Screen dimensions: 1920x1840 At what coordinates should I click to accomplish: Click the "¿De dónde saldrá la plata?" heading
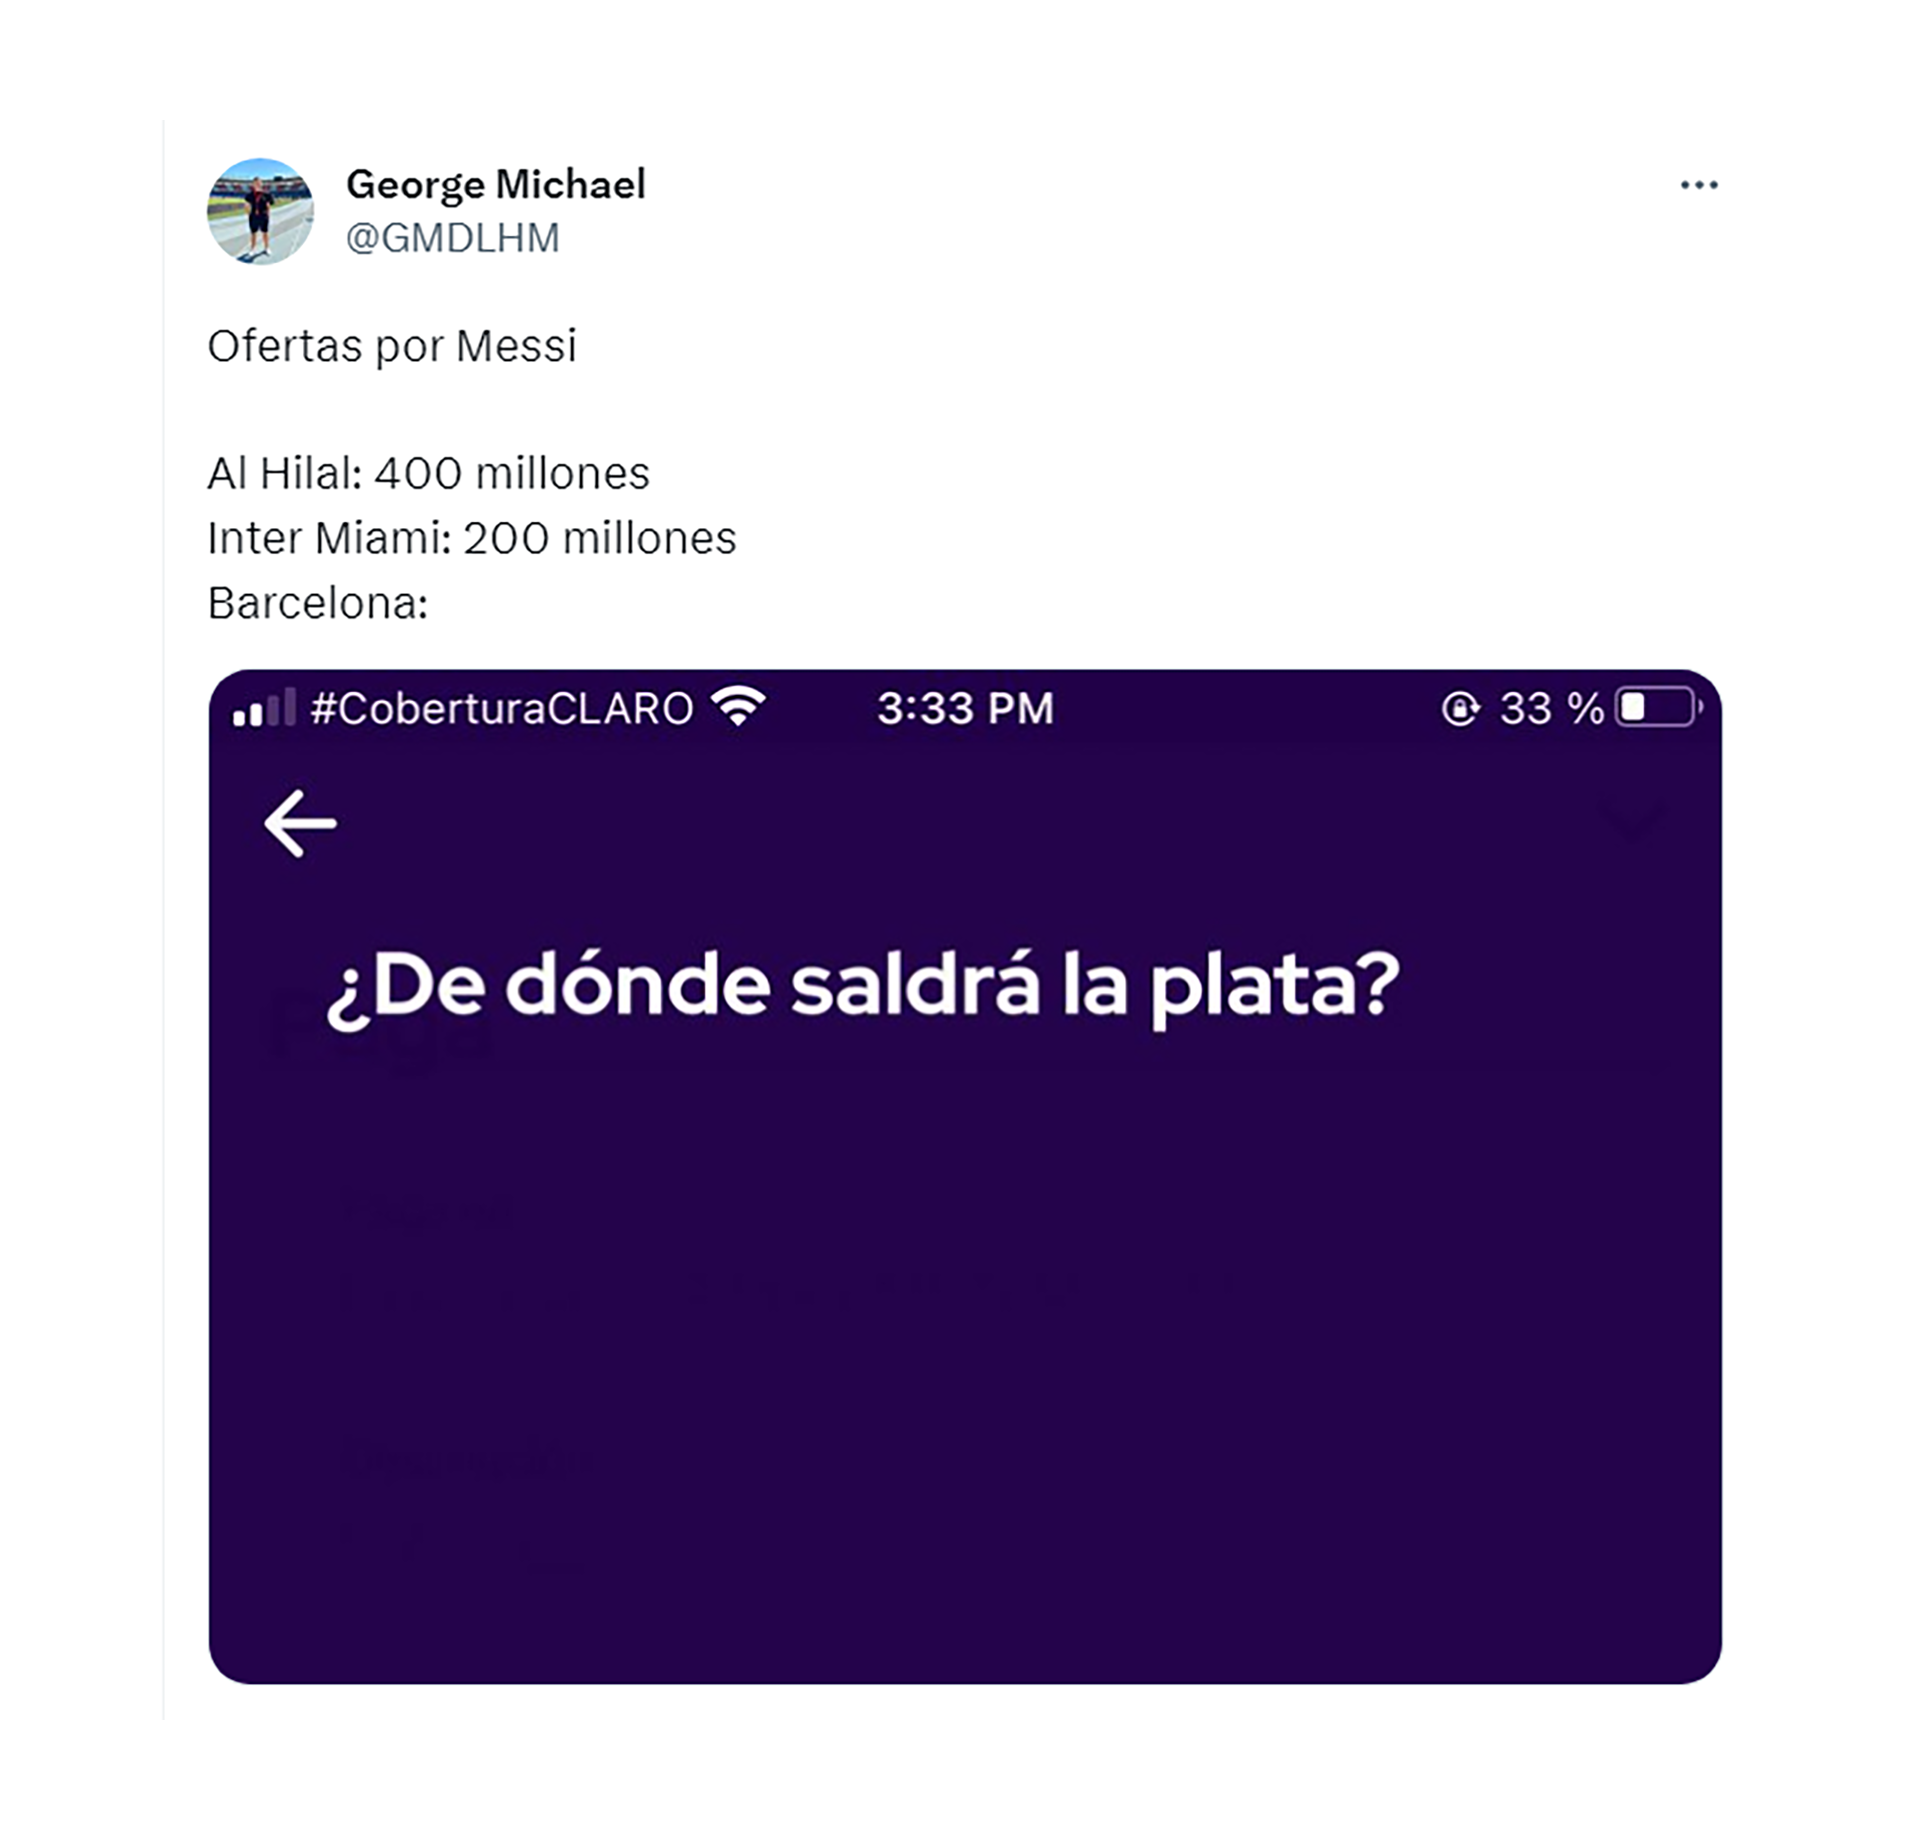[863, 986]
